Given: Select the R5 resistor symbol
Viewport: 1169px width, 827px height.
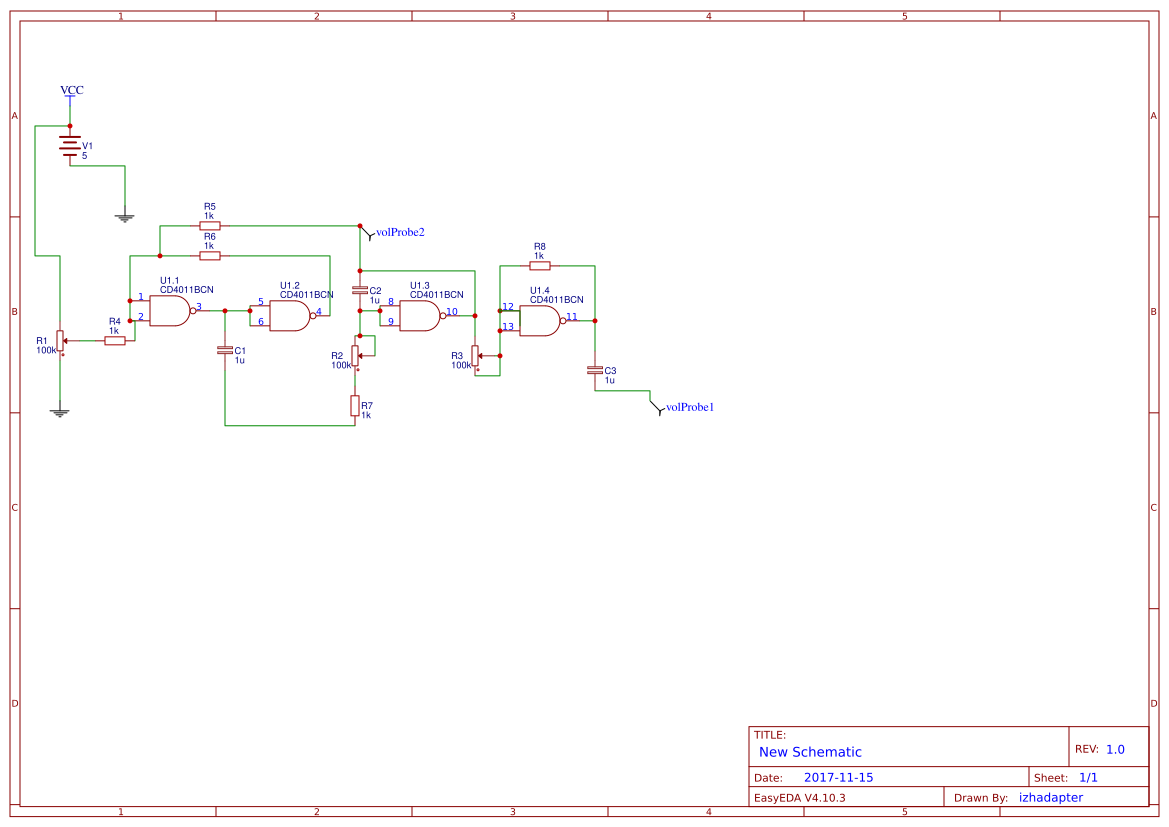Looking at the screenshot, I should pos(210,225).
